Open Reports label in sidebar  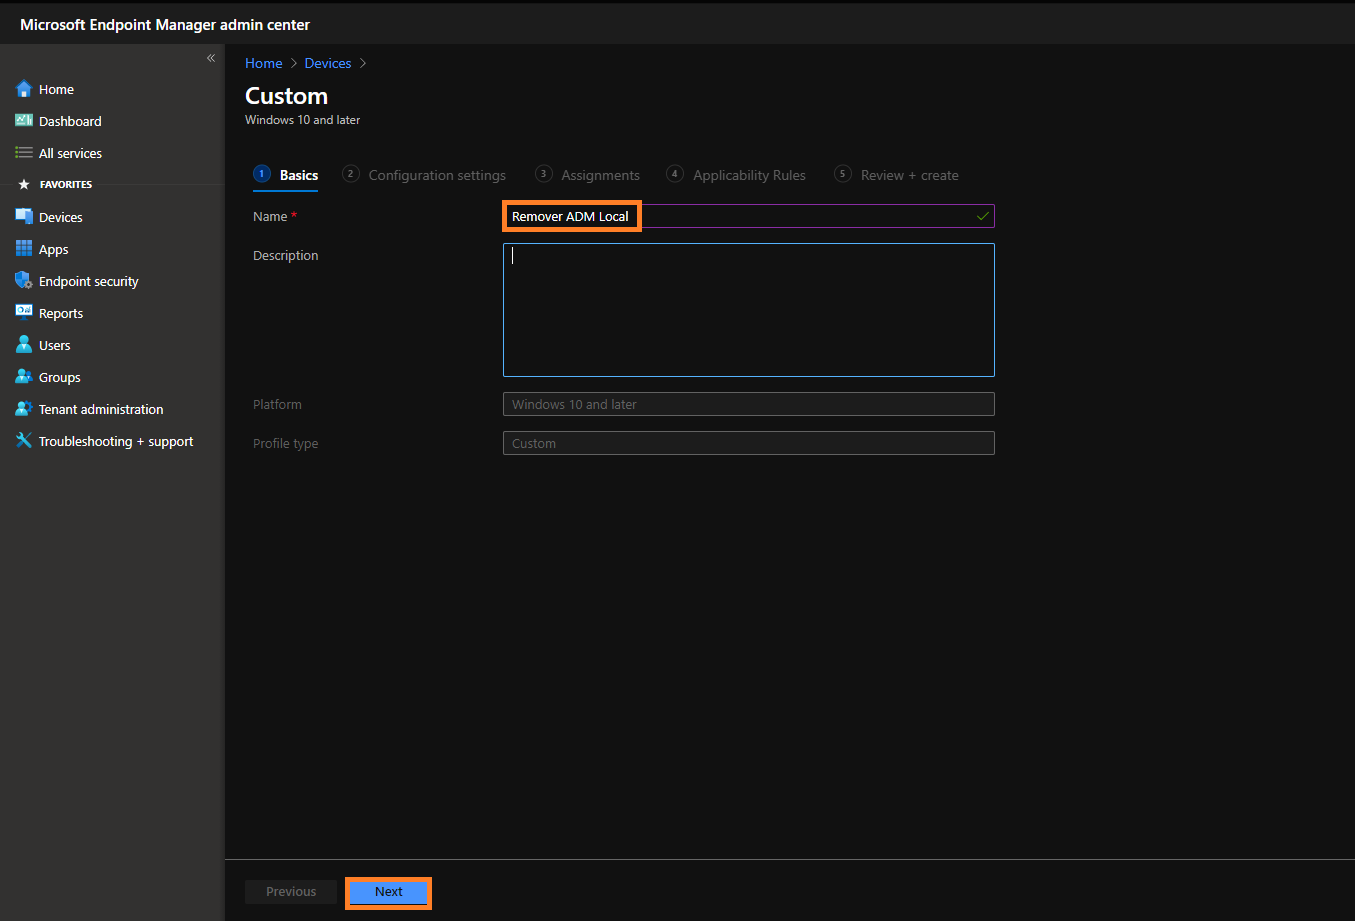point(61,314)
